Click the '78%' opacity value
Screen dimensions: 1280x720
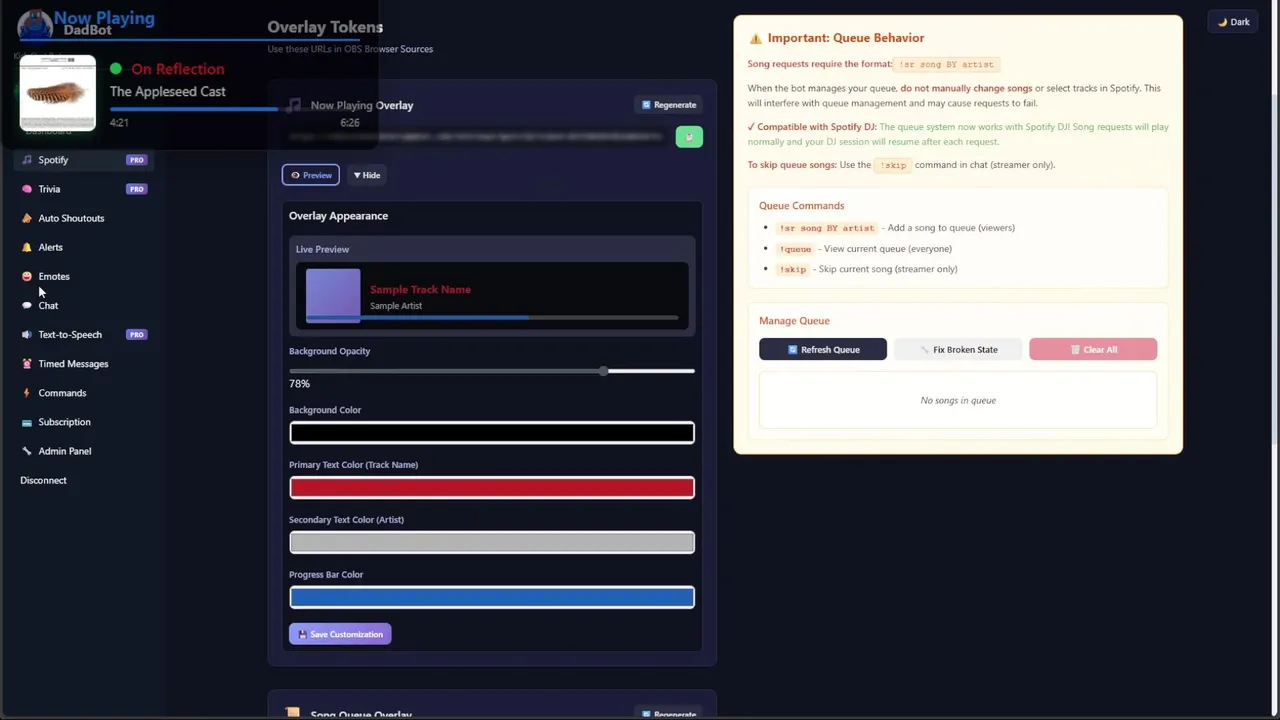(299, 384)
